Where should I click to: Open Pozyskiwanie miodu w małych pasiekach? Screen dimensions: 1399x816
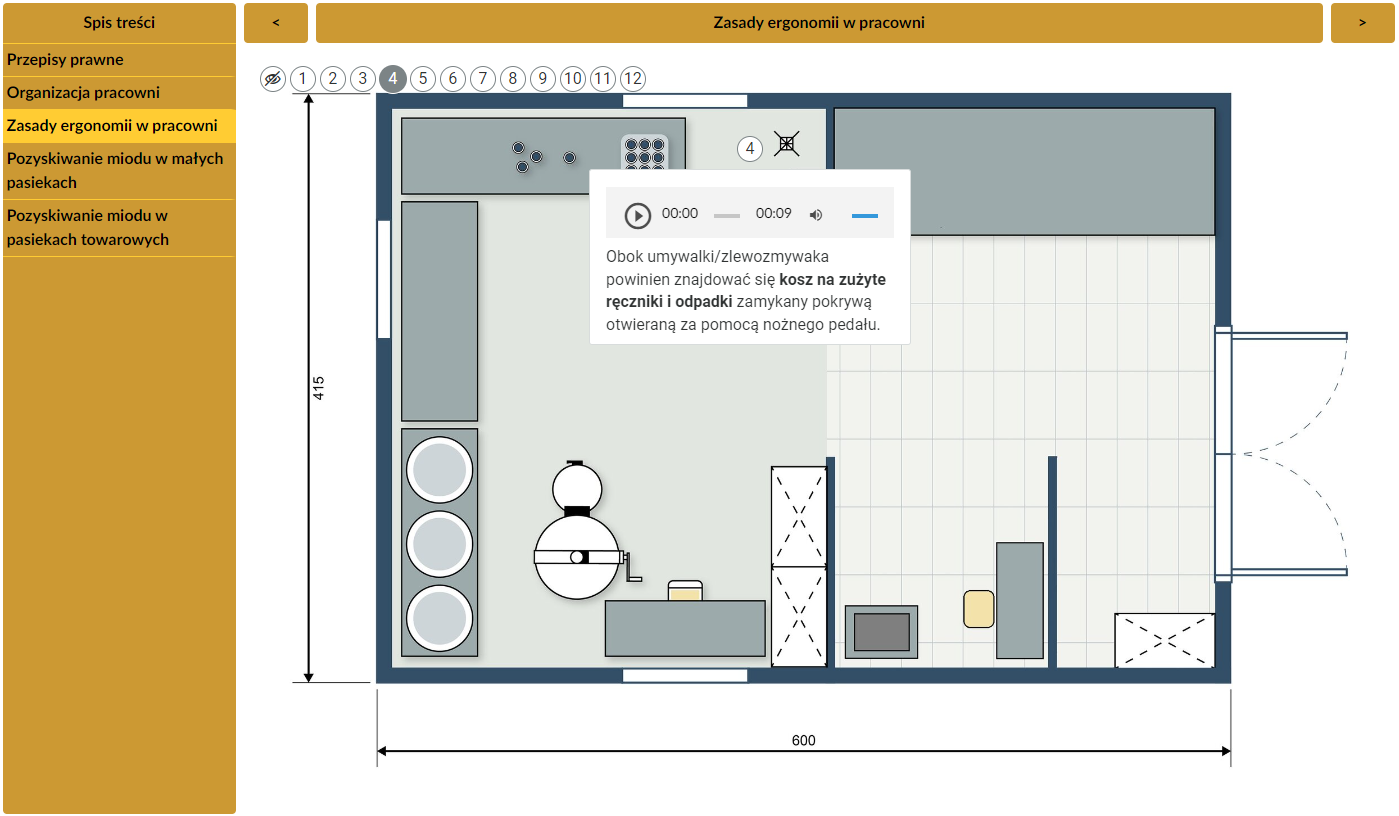click(x=115, y=170)
